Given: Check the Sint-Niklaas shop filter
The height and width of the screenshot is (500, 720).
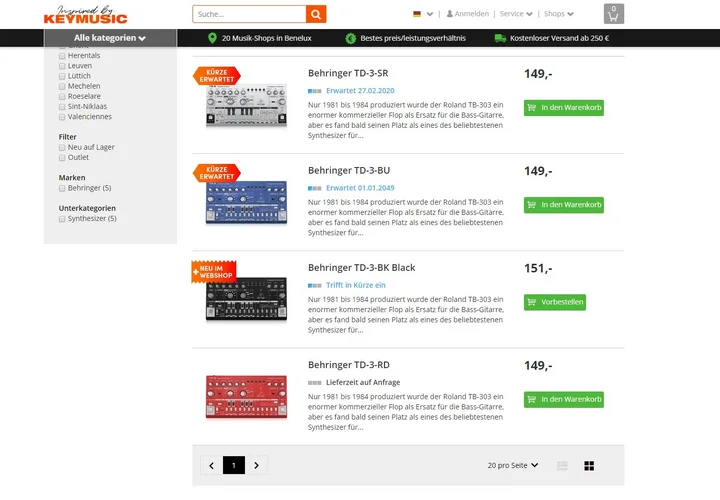Looking at the screenshot, I should 62,107.
